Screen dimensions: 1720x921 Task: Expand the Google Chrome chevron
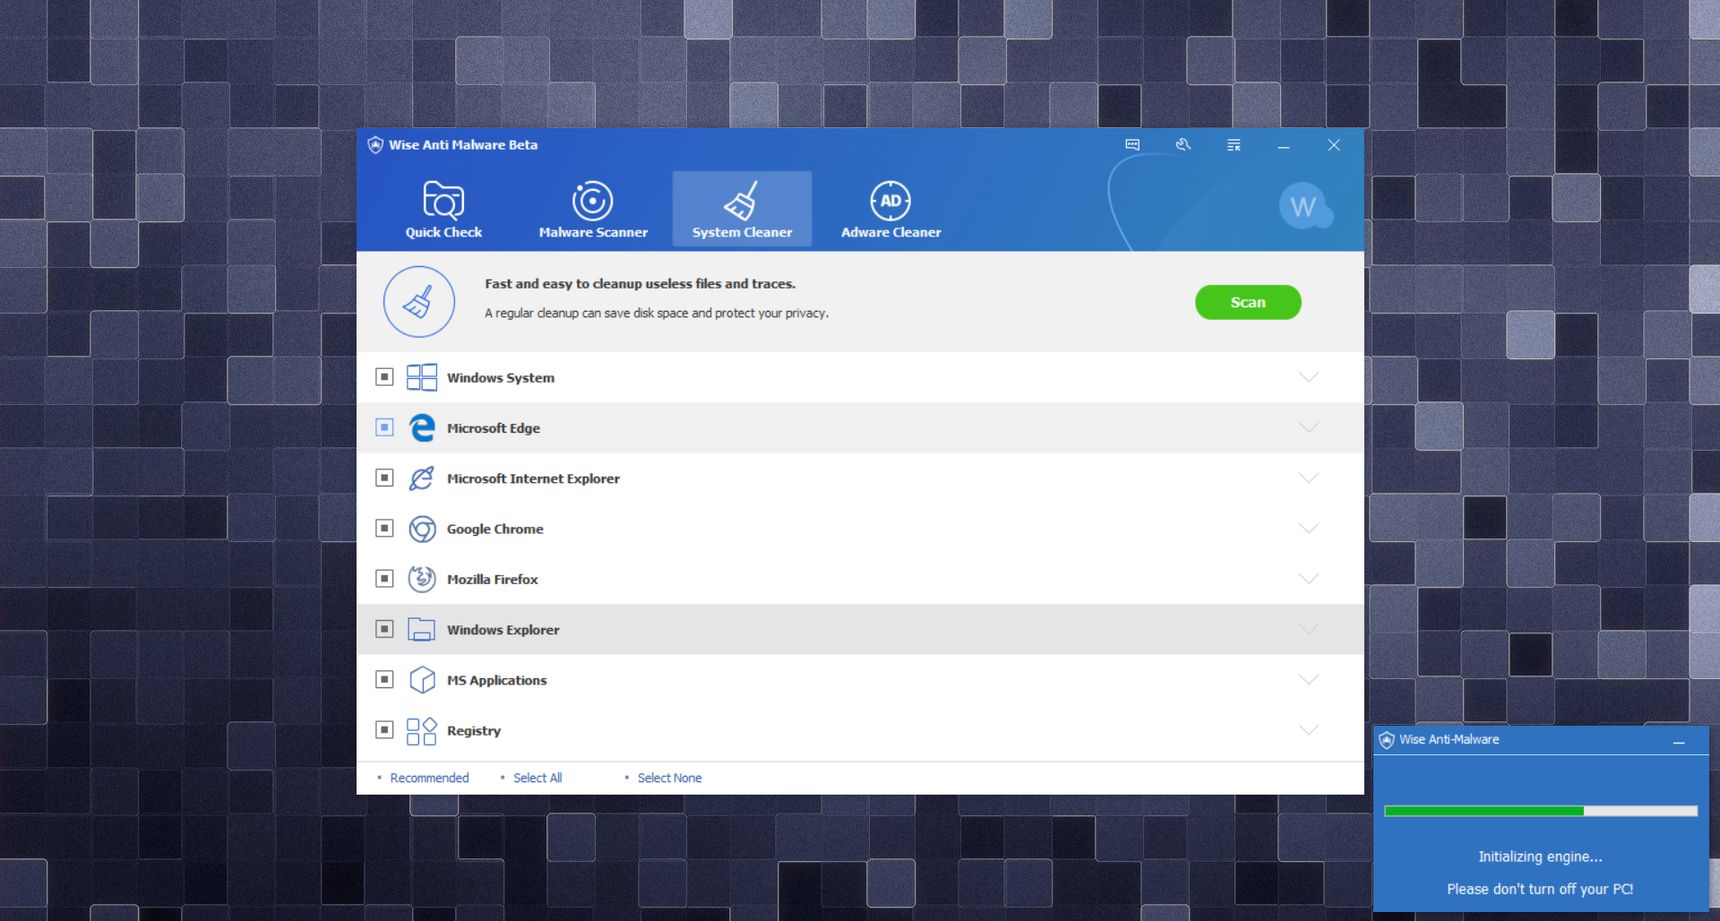1309,528
